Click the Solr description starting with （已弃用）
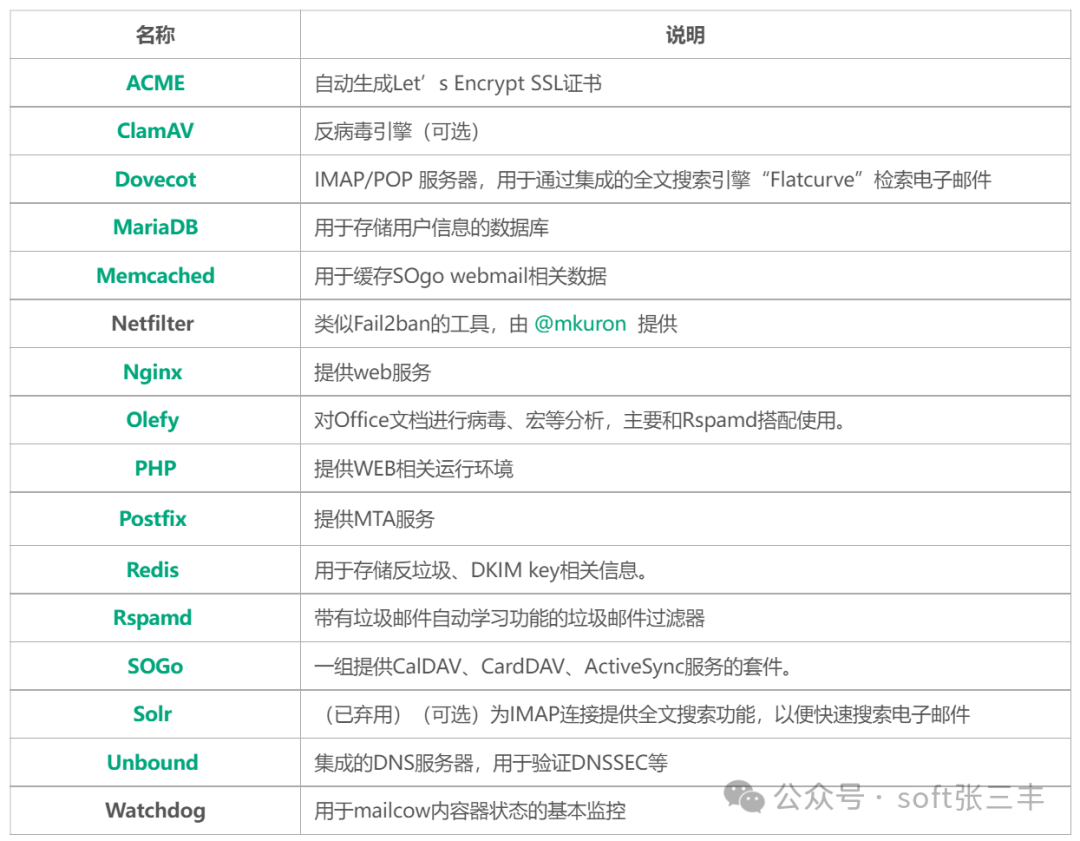The width and height of the screenshot is (1080, 841). pyautogui.click(x=643, y=715)
